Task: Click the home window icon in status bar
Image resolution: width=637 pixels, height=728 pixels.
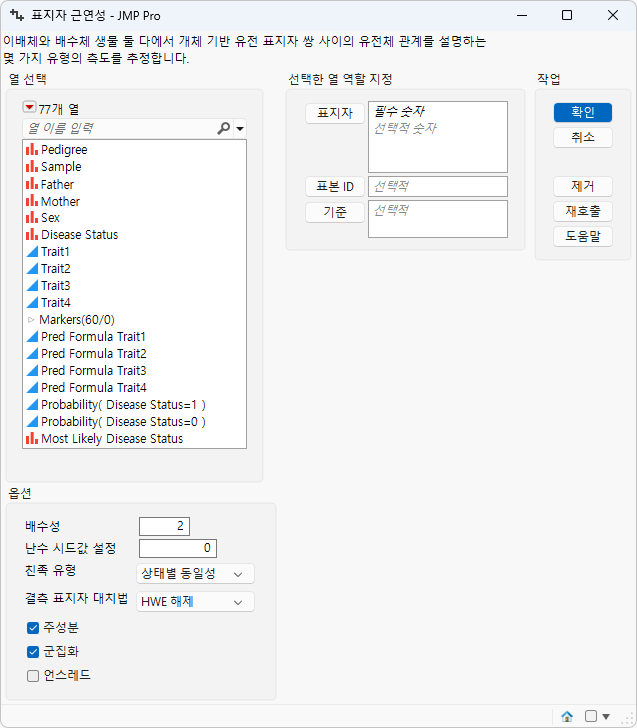Action: click(567, 716)
